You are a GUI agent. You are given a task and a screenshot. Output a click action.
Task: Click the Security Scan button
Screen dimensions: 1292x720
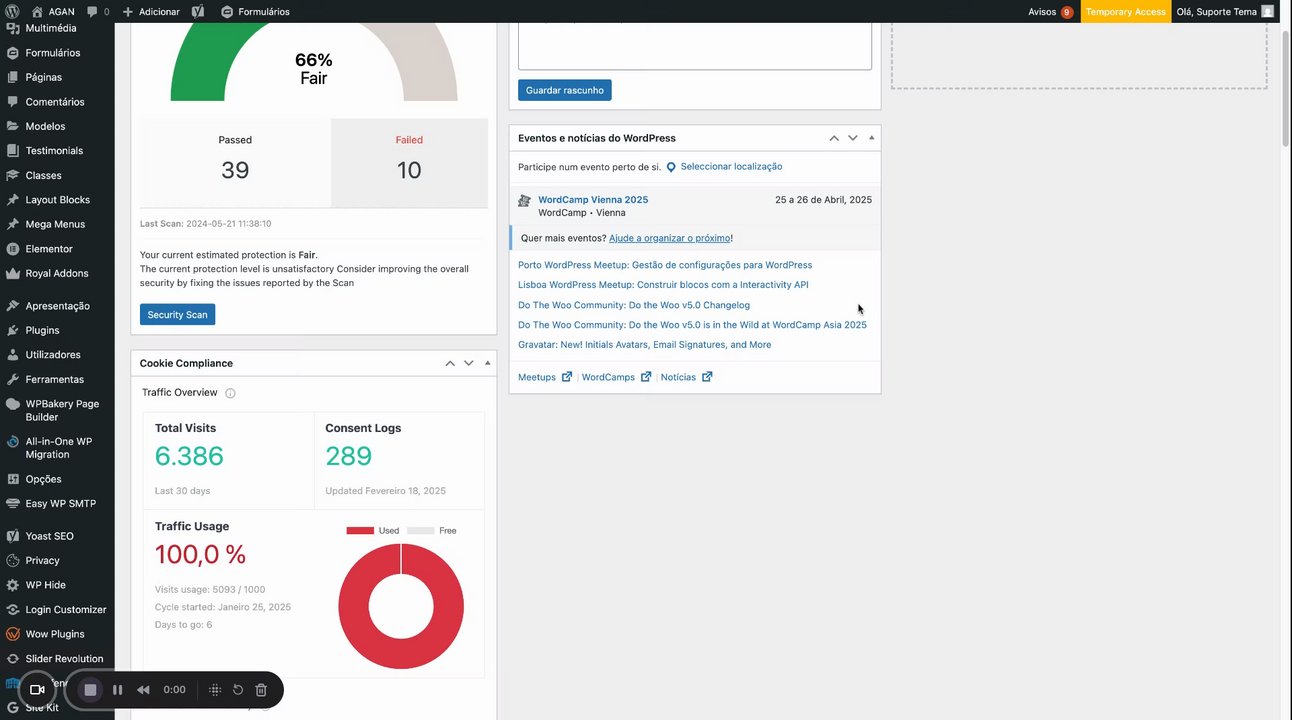(177, 315)
